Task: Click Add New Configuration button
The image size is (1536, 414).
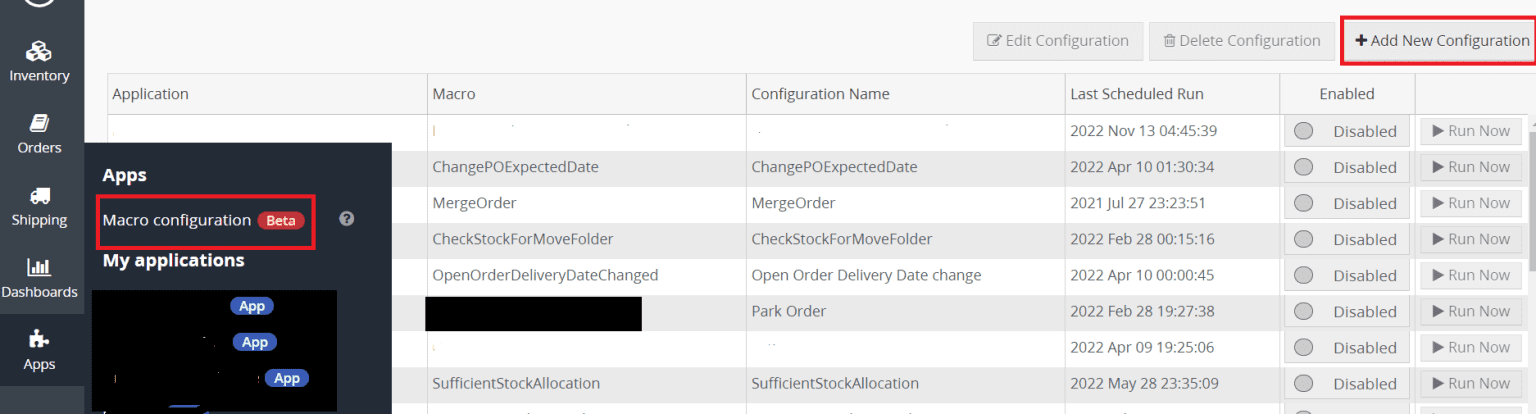Action: [1441, 41]
